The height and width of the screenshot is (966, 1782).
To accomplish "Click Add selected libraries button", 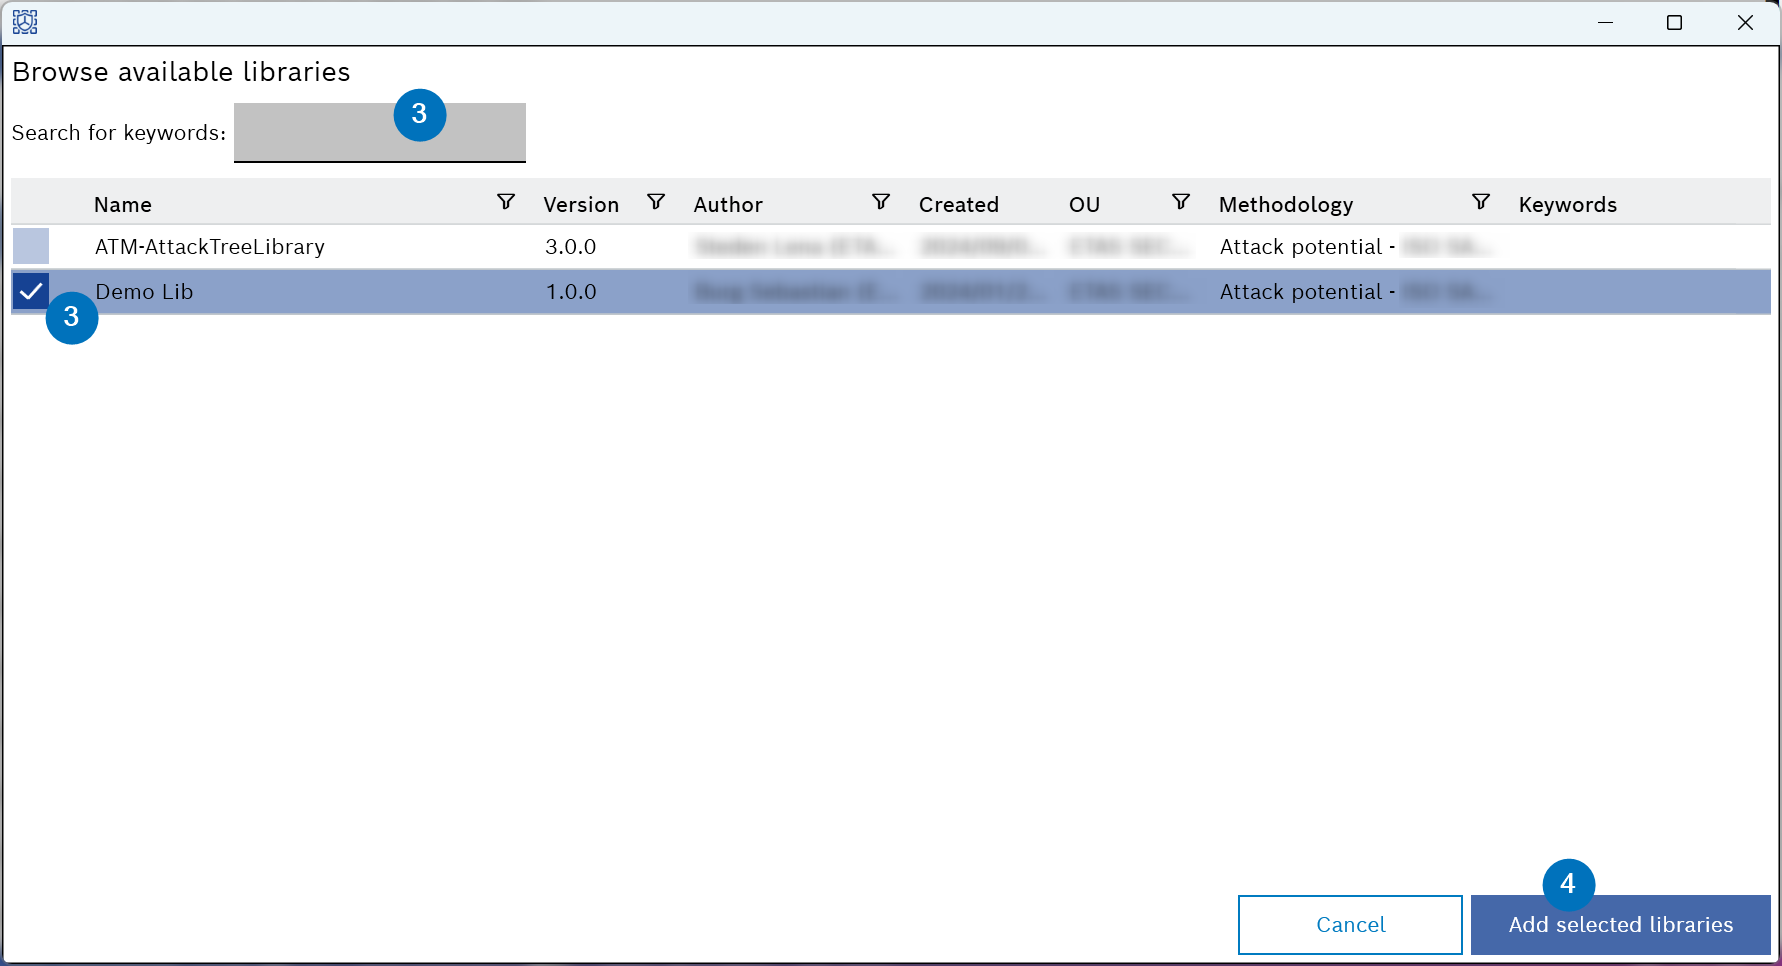I will coord(1620,925).
